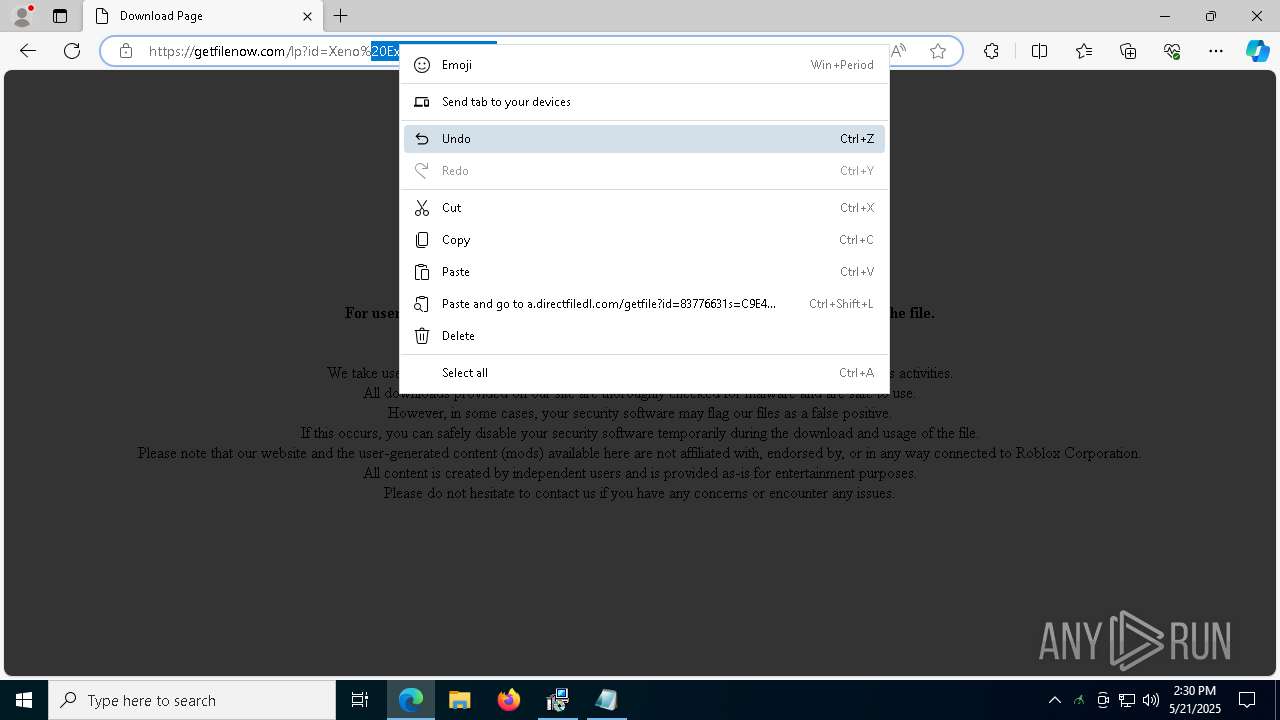Choose Copy in context menu

pos(644,240)
